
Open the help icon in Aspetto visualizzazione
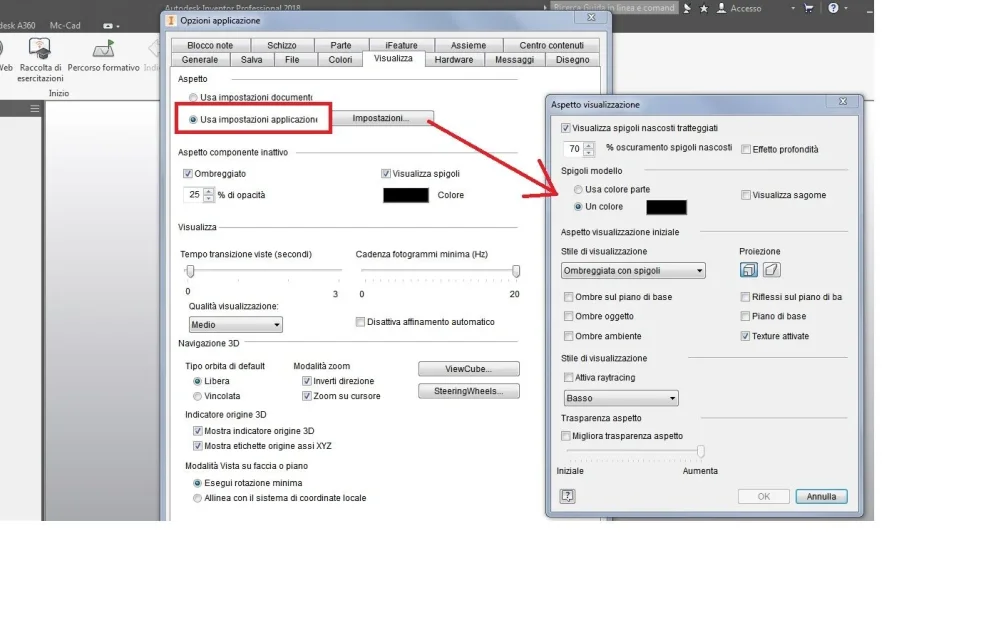[x=567, y=496]
